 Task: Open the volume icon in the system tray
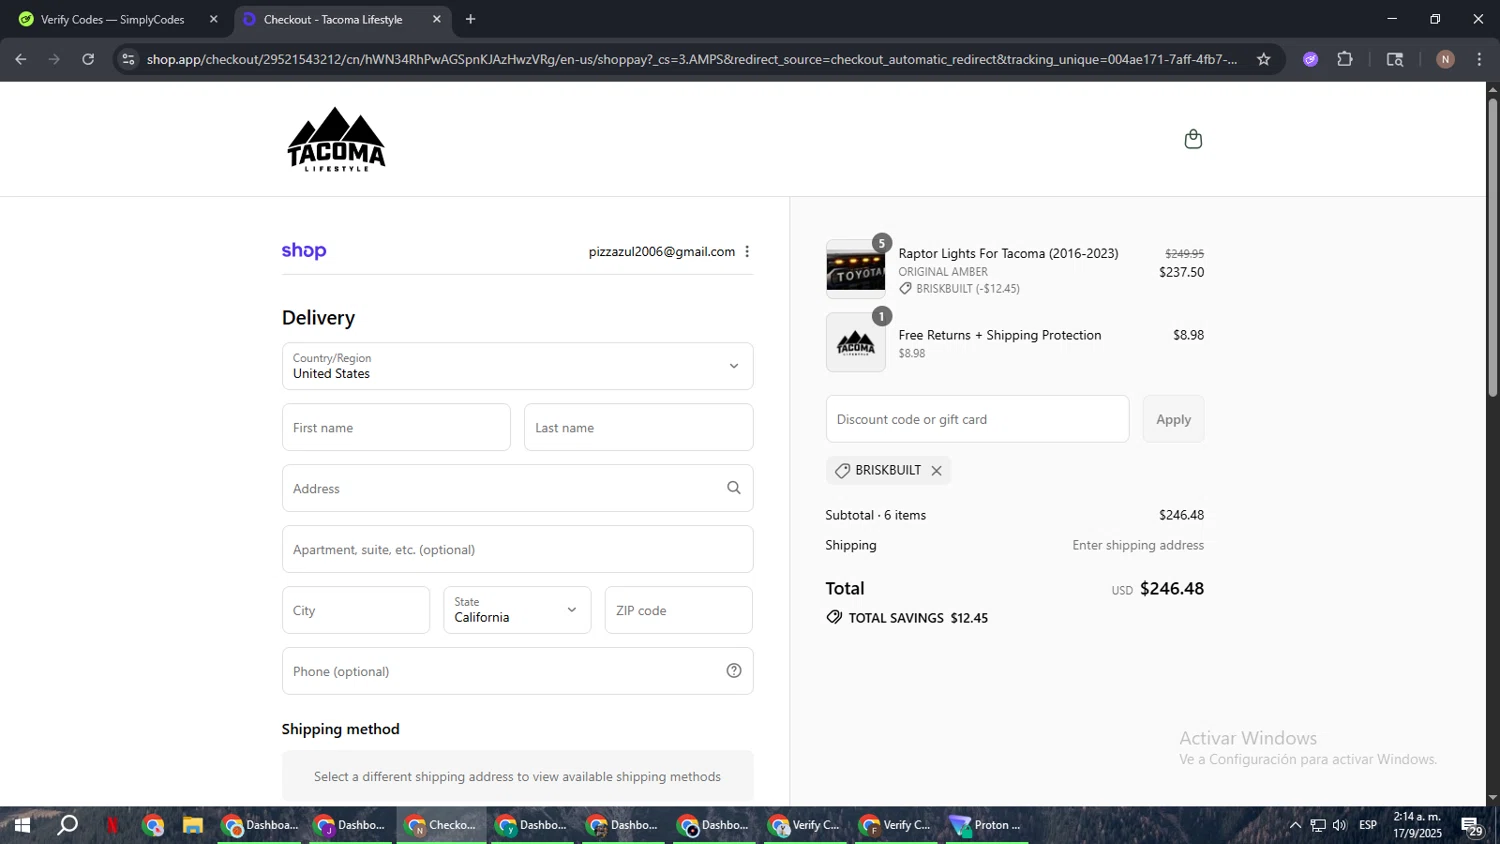pyautogui.click(x=1340, y=825)
